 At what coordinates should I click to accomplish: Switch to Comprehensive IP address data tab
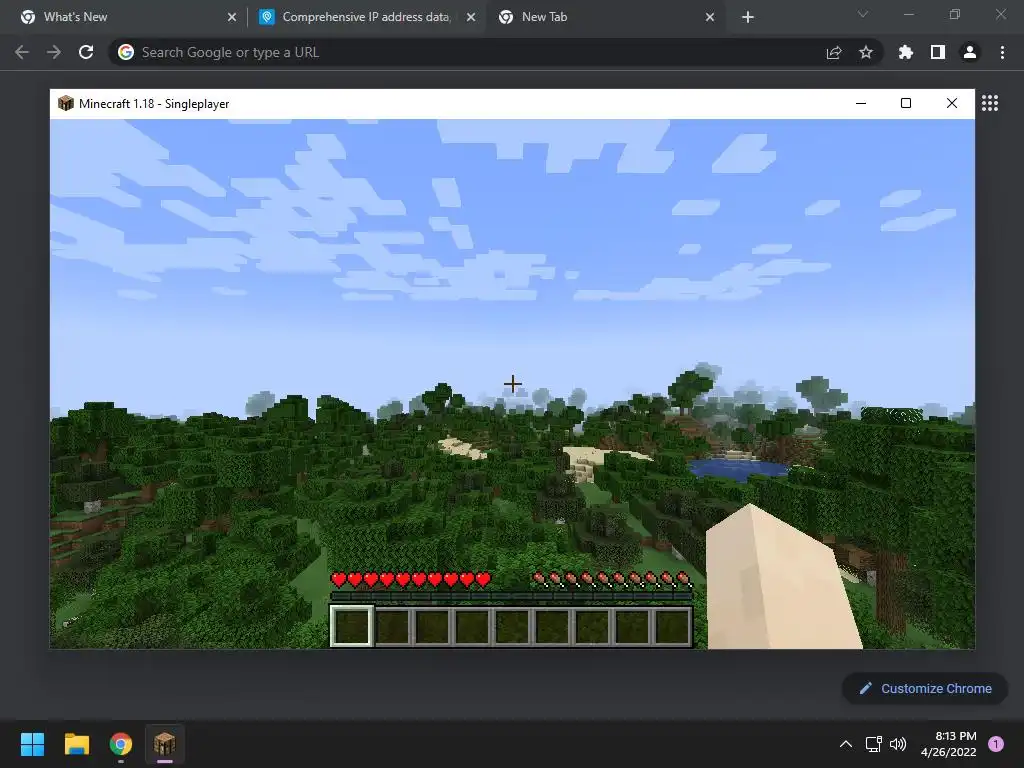(366, 17)
